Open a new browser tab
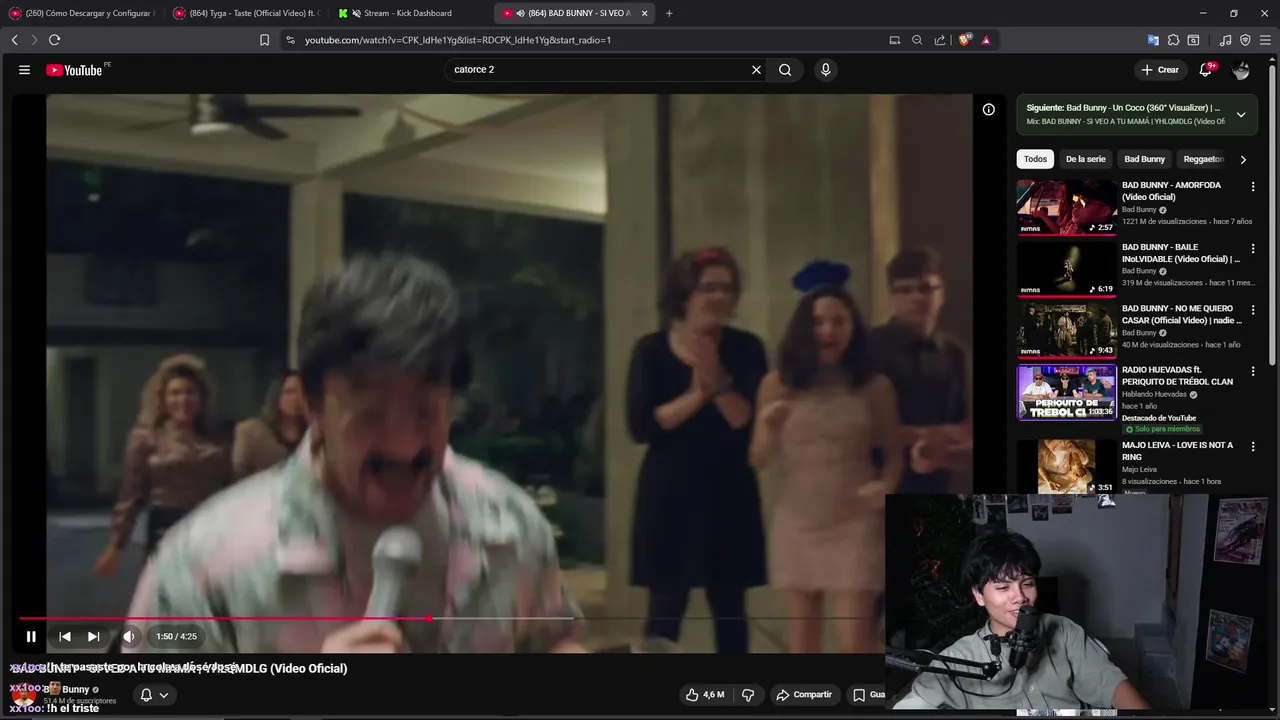This screenshot has width=1280, height=720. [x=669, y=13]
